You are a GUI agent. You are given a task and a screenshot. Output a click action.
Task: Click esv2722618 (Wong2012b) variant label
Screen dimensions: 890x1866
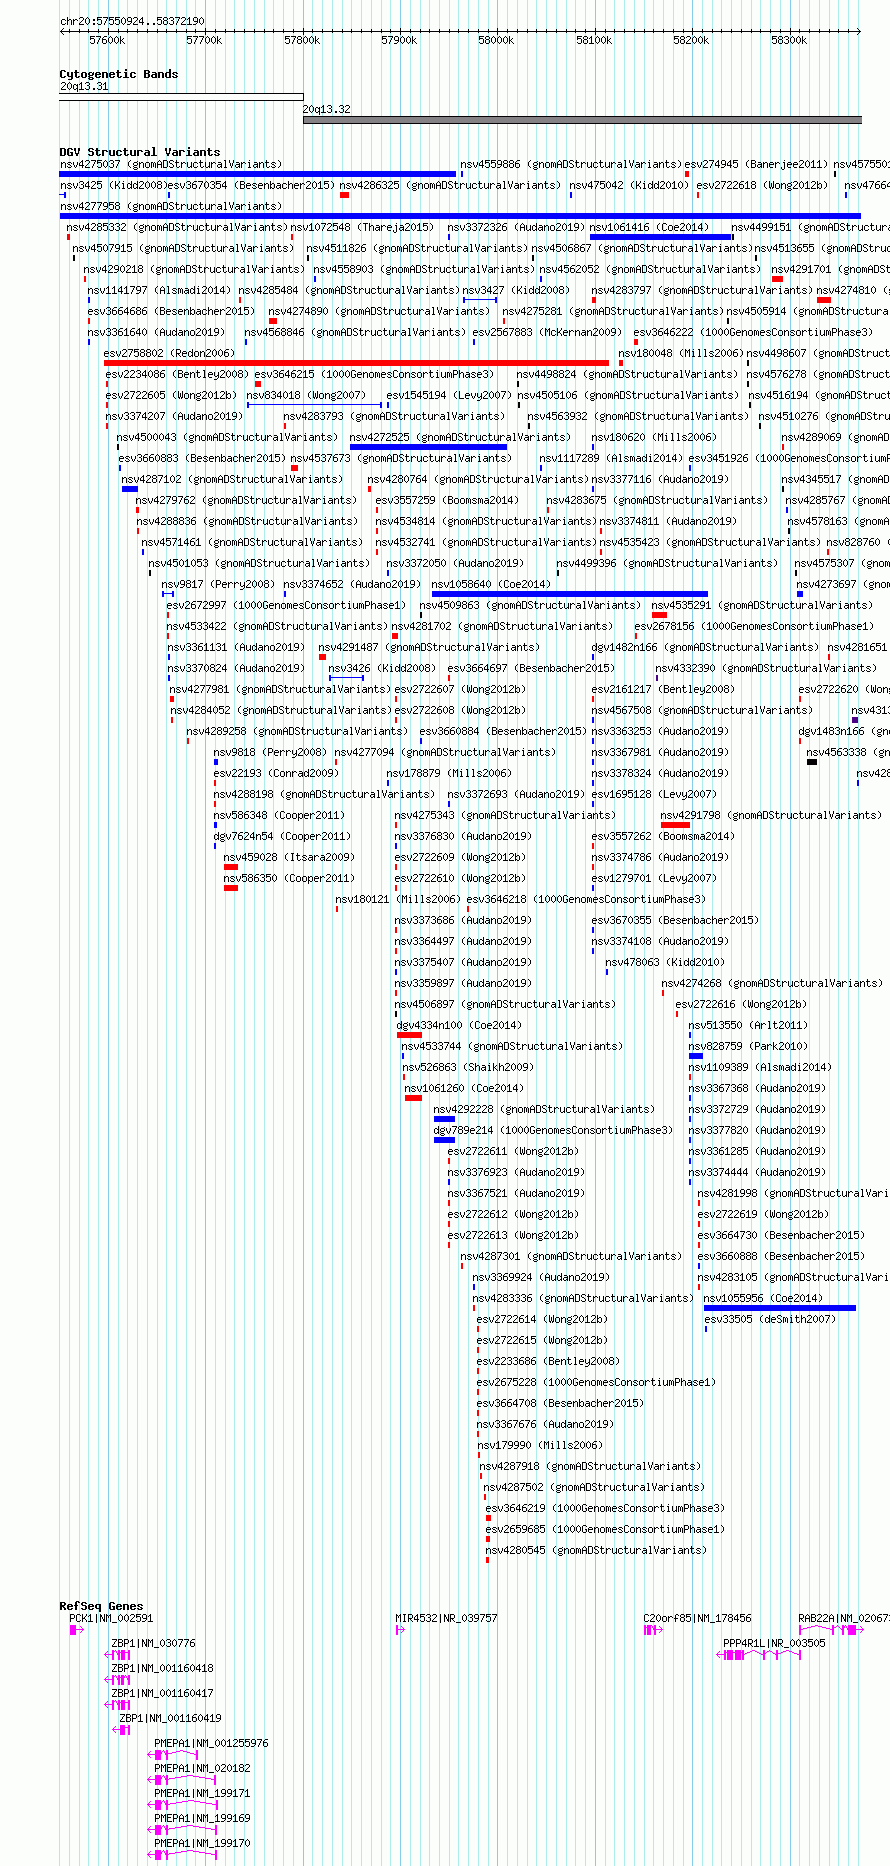click(763, 185)
